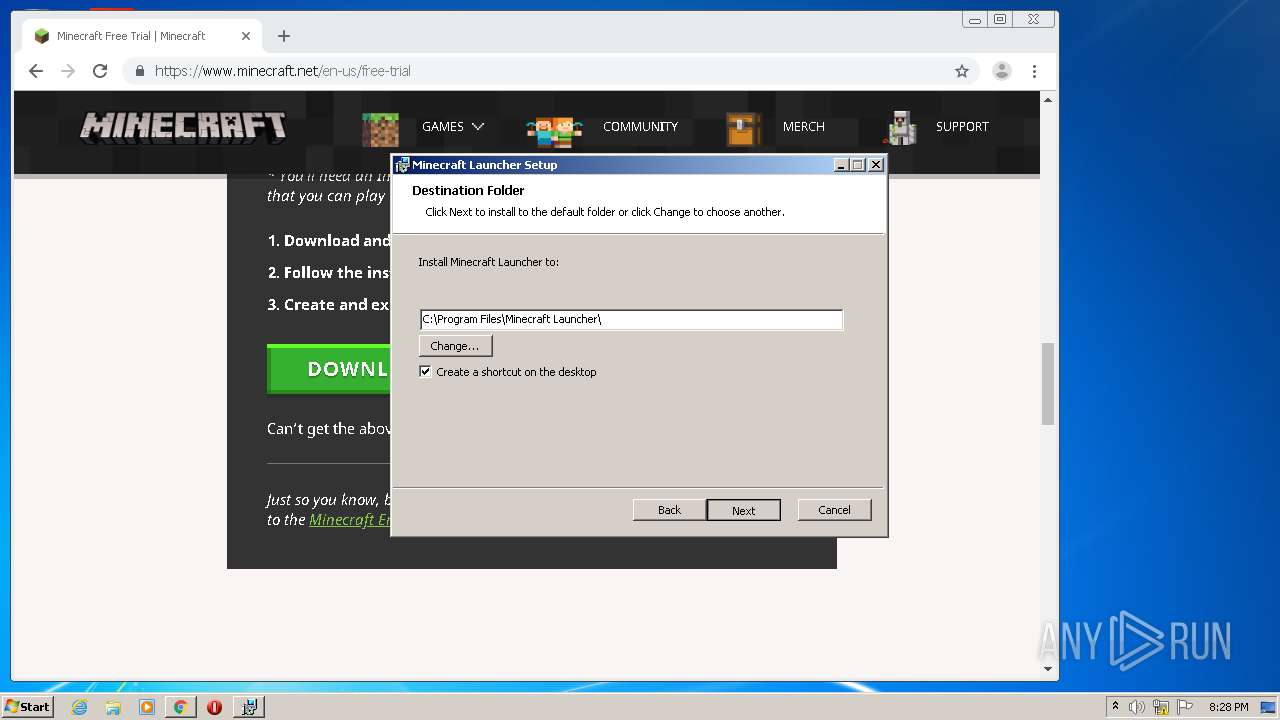Click the taskbar clock showing 8:28 PM
Viewport: 1280px width, 720px height.
[1228, 707]
